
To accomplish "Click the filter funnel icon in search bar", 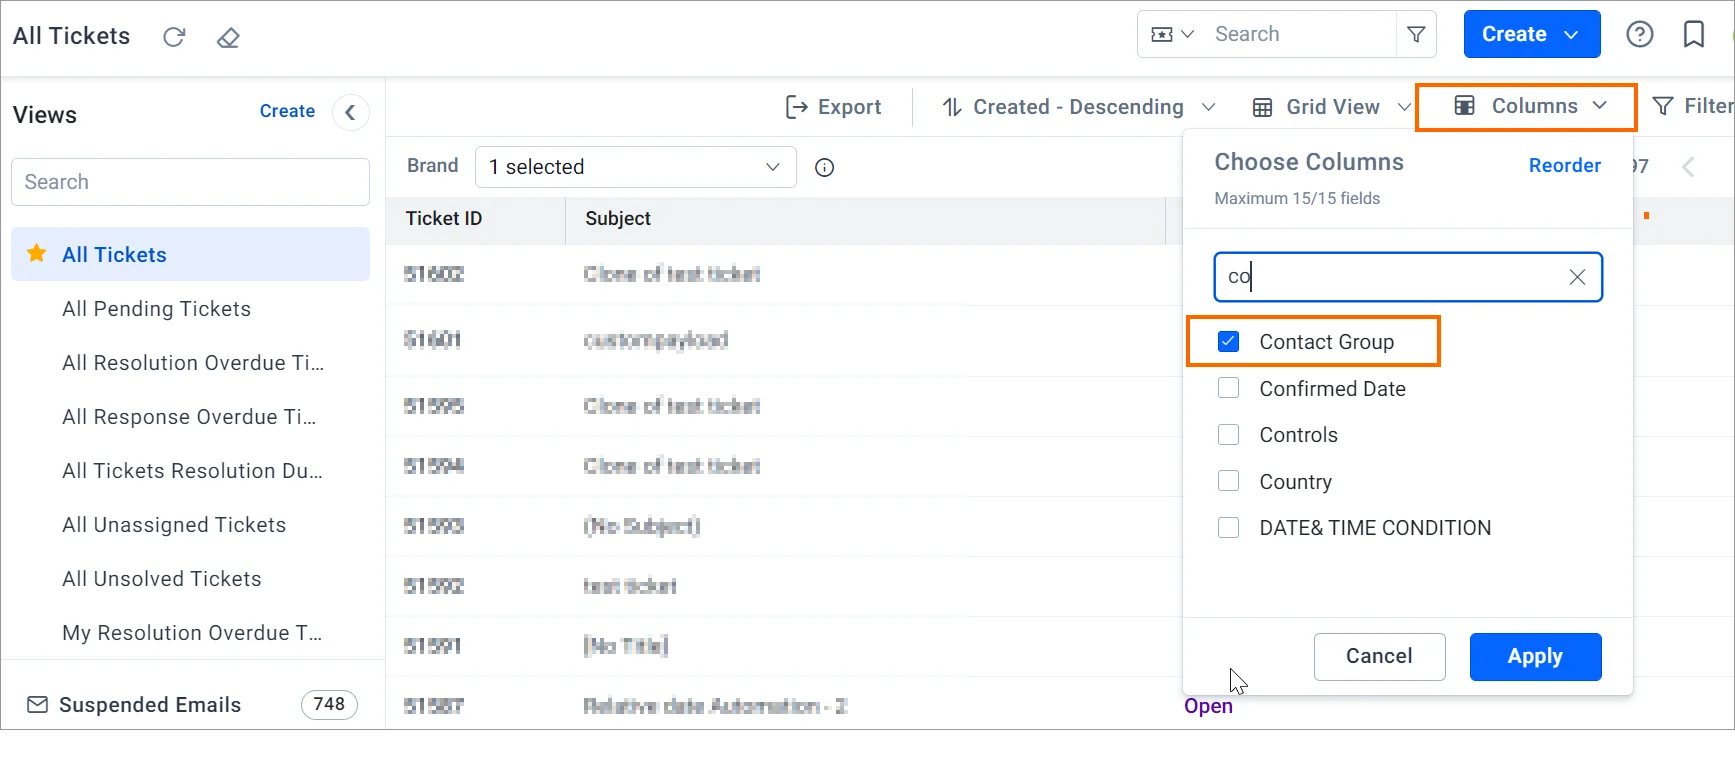I will pyautogui.click(x=1416, y=35).
